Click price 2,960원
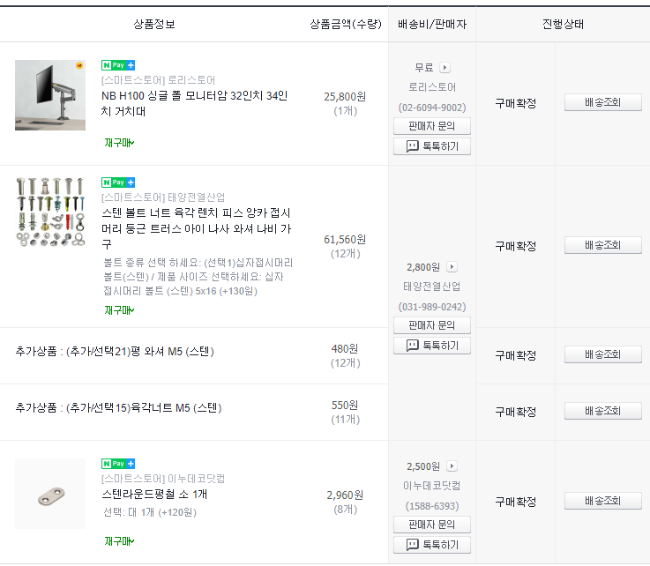Viewport: 650px width, 566px height. (x=344, y=495)
